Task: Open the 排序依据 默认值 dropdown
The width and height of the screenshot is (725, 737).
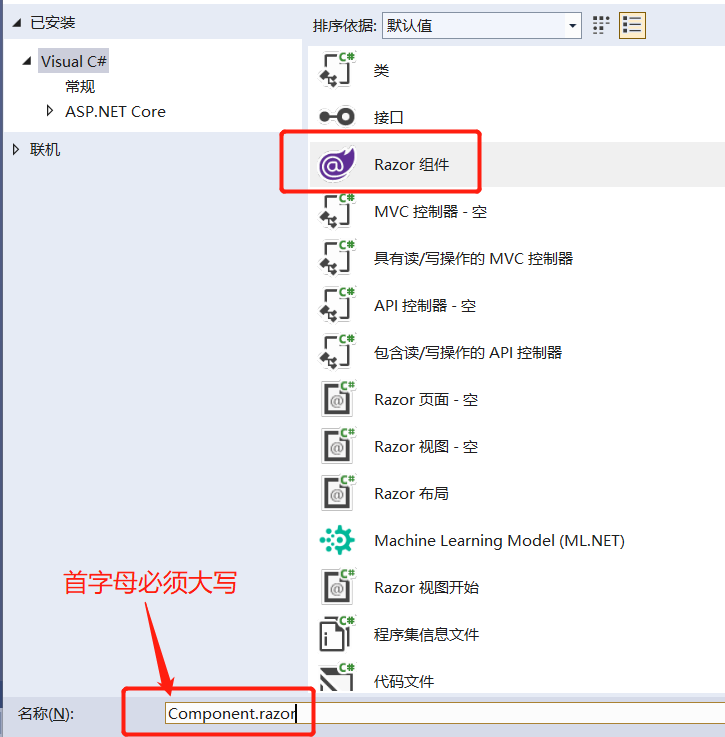Action: [481, 25]
